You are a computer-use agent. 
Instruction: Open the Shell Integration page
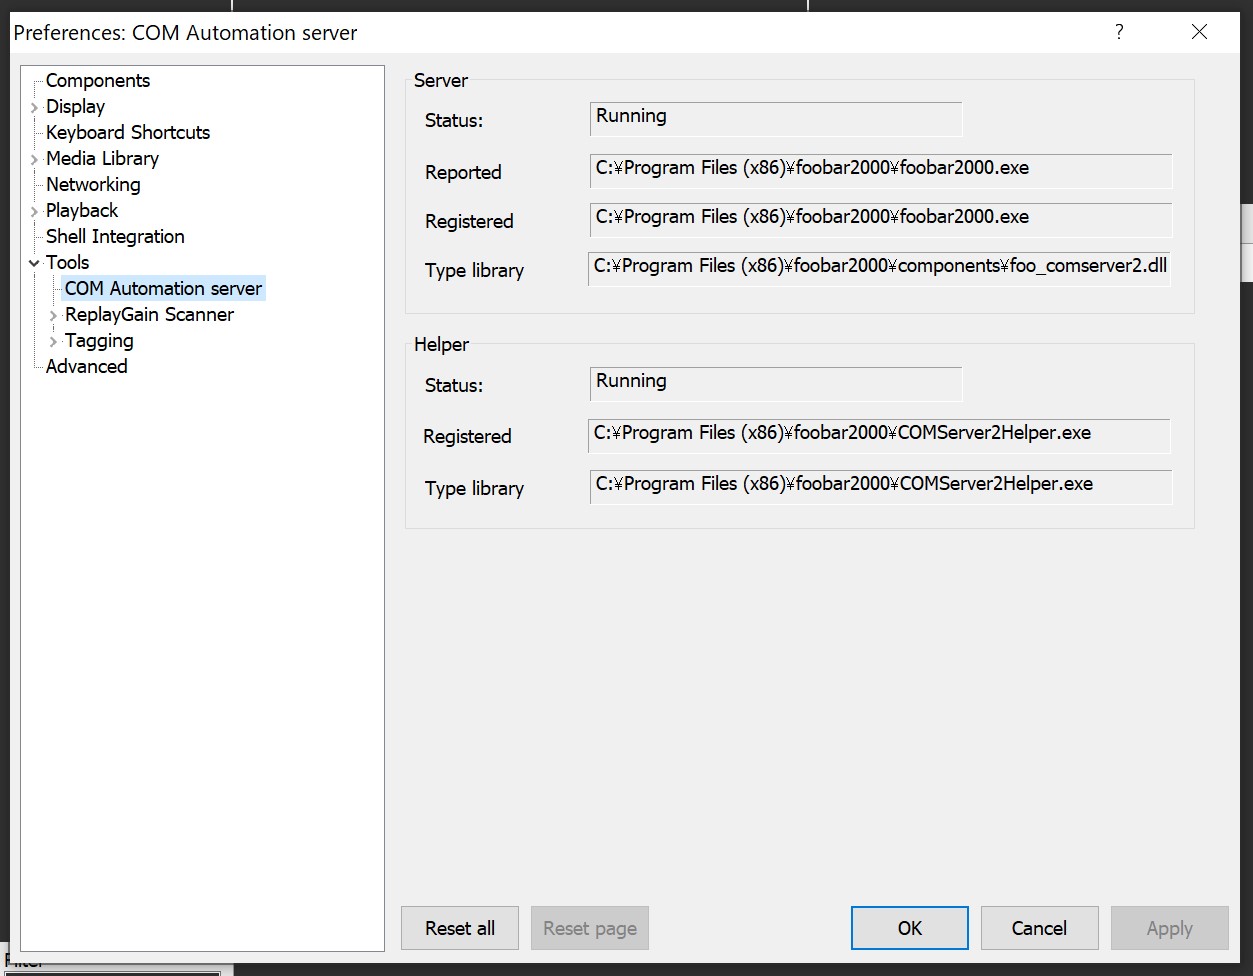115,237
